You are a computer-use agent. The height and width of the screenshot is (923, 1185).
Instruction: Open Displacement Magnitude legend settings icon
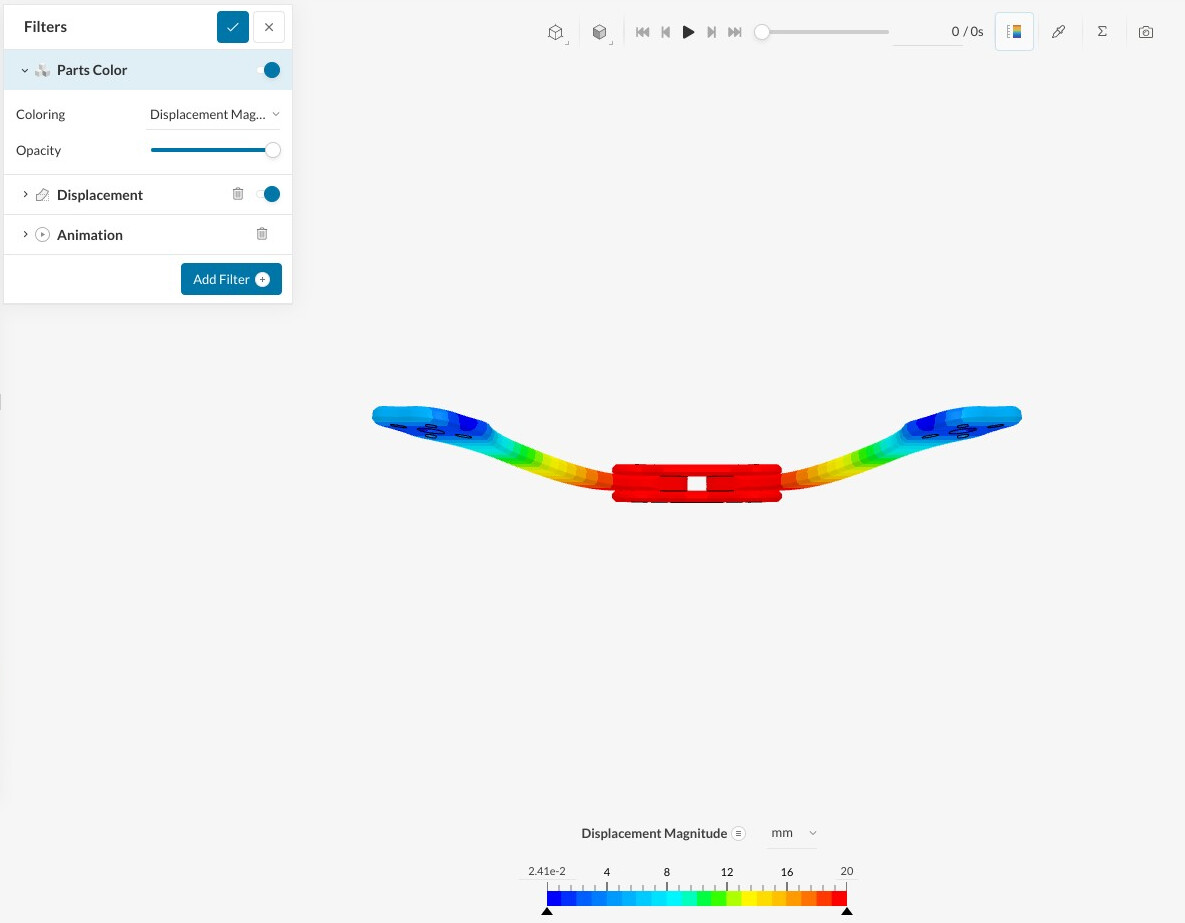point(738,833)
